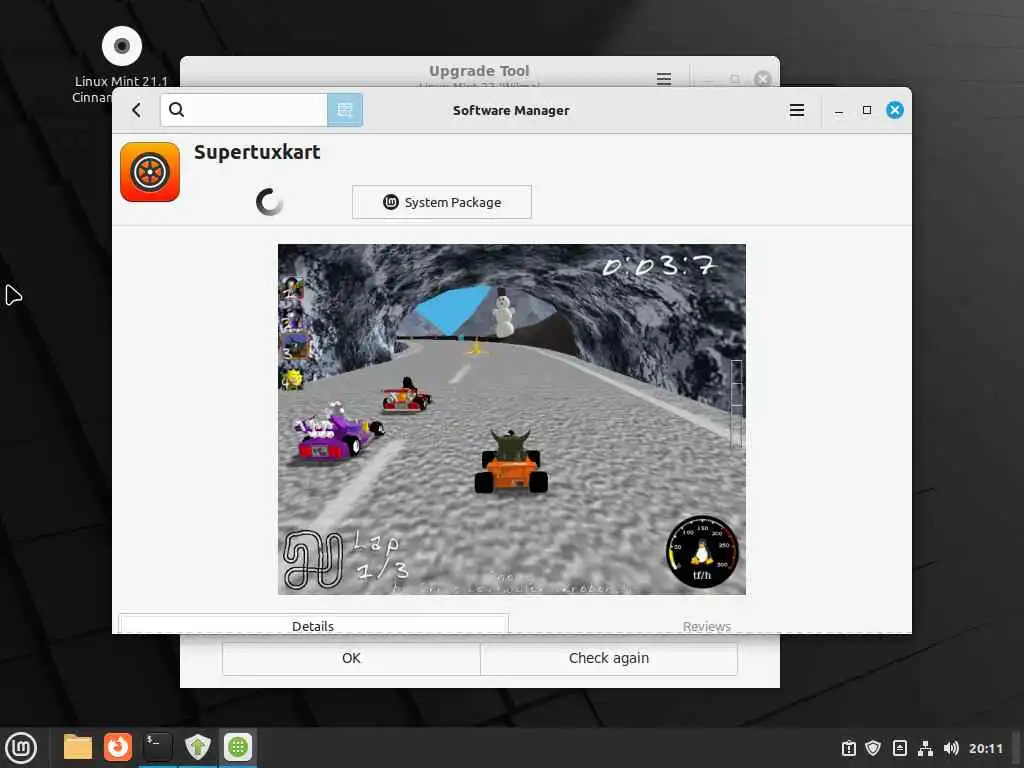Open the network connection tray icon

(x=925, y=748)
